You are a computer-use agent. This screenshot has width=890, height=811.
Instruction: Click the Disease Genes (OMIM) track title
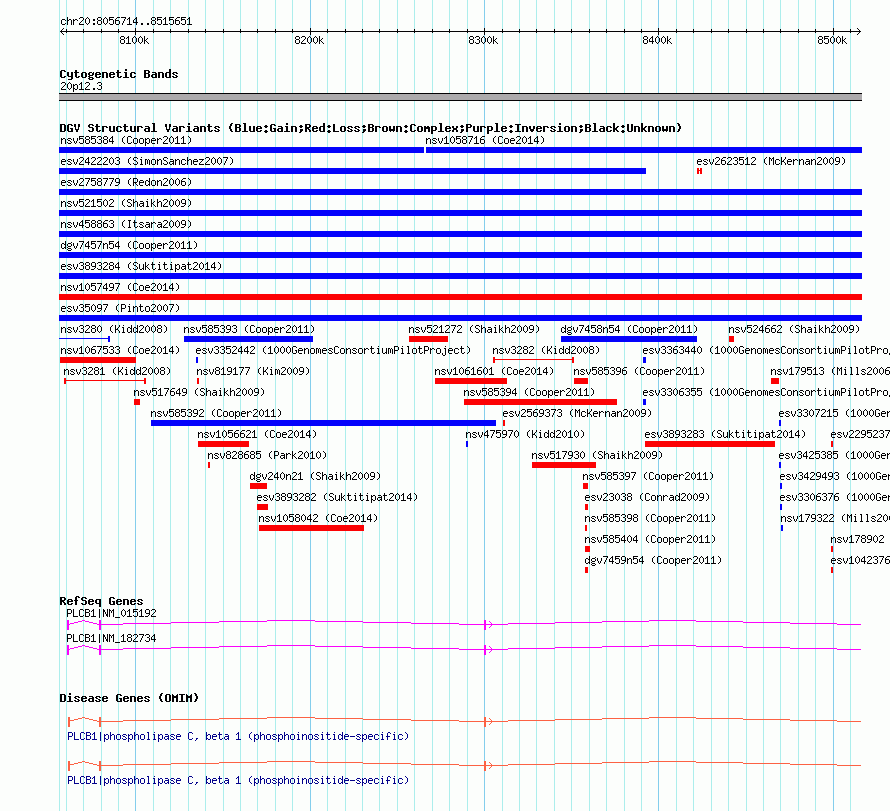click(129, 698)
